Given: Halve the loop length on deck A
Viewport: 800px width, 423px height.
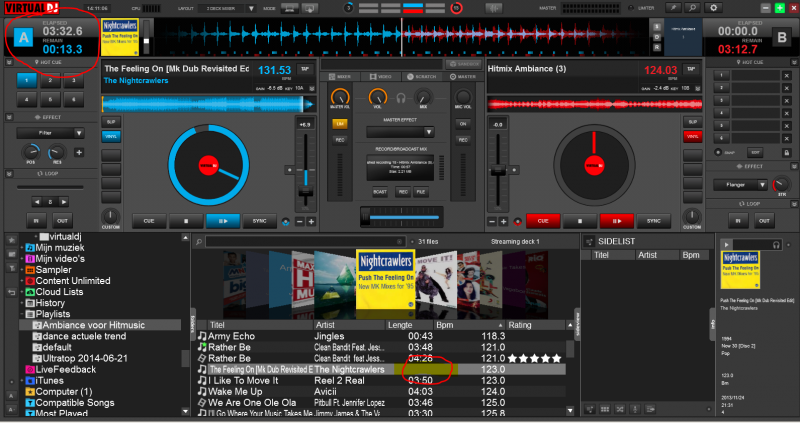Looking at the screenshot, I should click(x=37, y=202).
